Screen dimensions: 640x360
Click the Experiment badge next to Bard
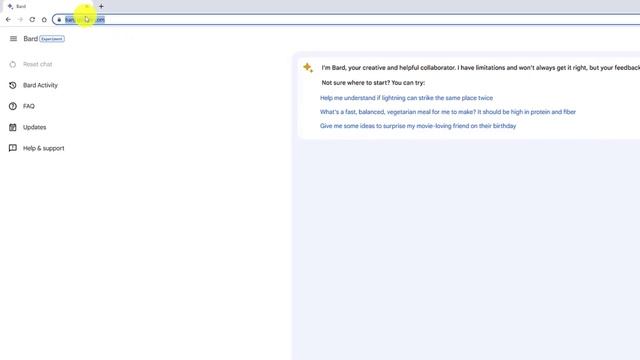click(52, 39)
